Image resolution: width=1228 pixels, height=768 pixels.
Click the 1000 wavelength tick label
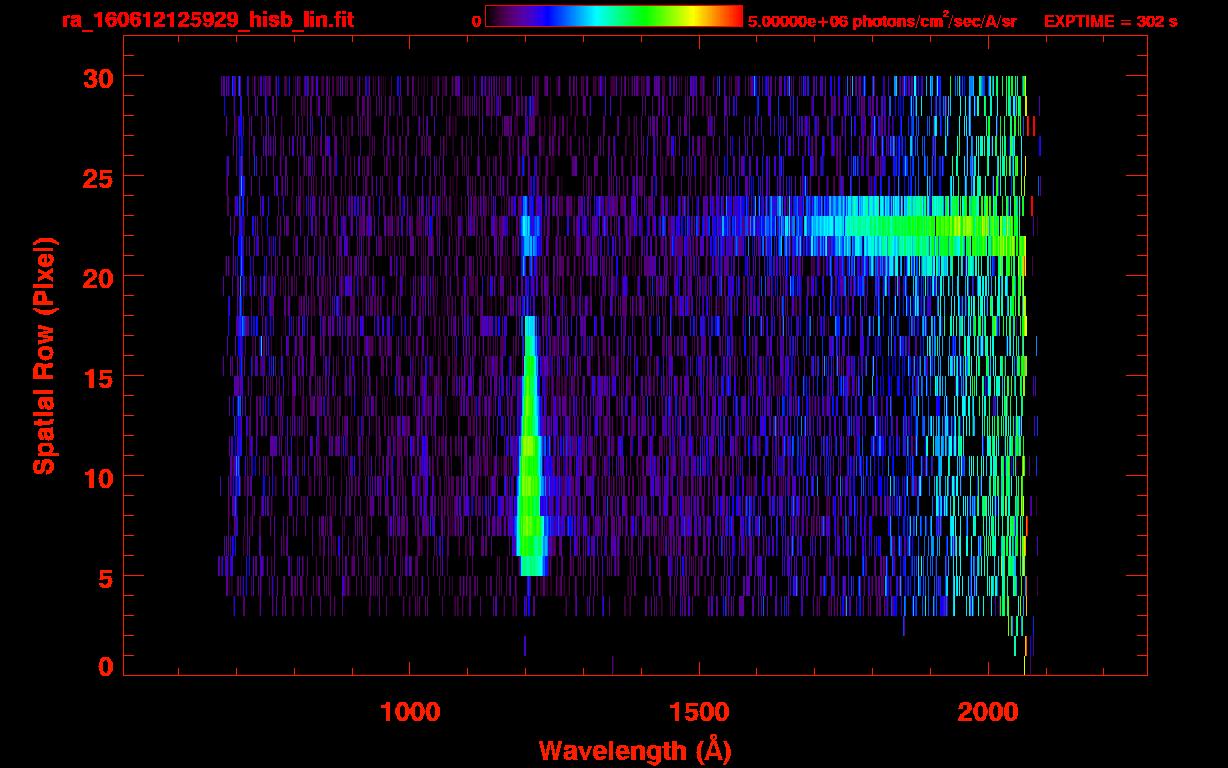pos(410,712)
